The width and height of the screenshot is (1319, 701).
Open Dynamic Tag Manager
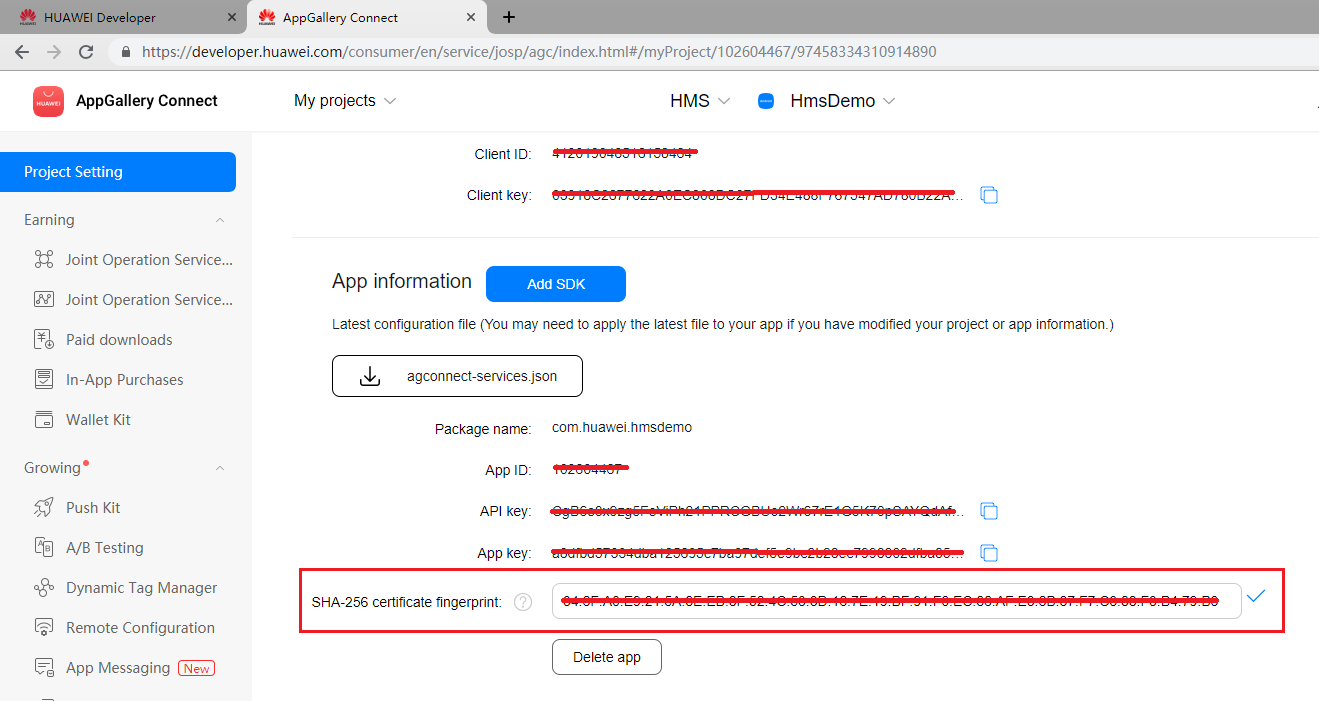tap(142, 588)
